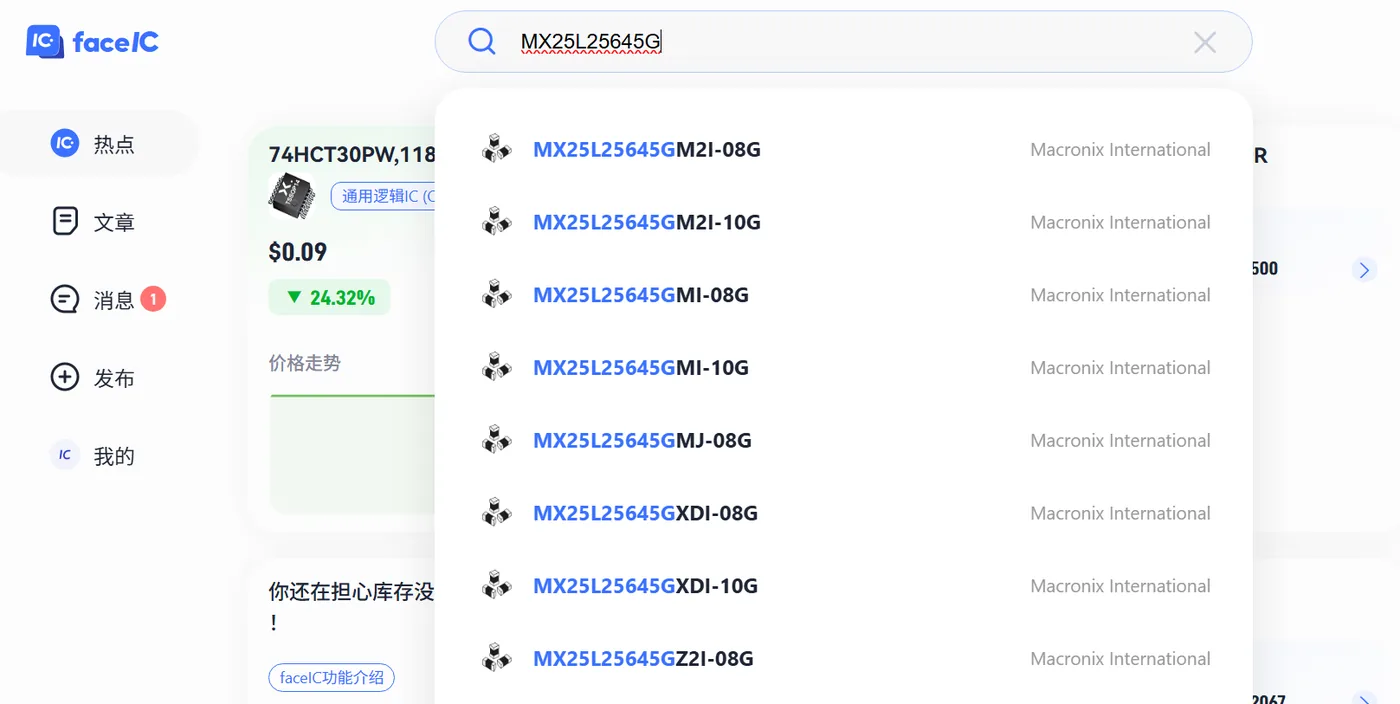Click the right chevron next to 500

pos(1364,270)
